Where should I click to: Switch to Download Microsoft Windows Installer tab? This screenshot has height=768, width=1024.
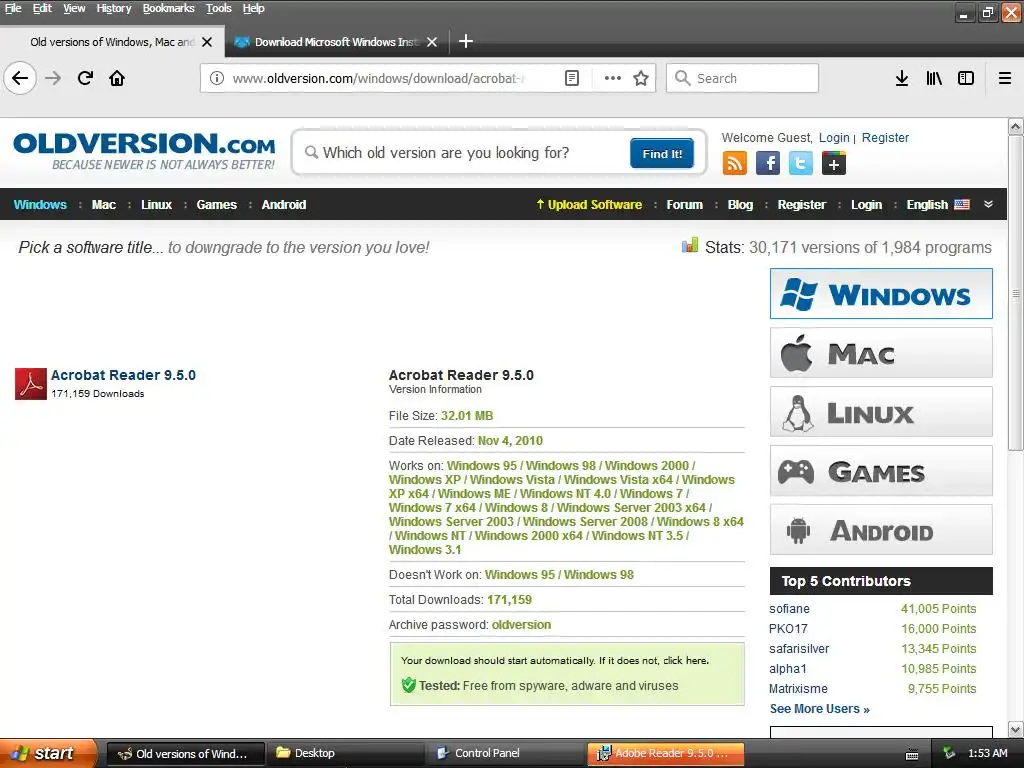(x=336, y=42)
